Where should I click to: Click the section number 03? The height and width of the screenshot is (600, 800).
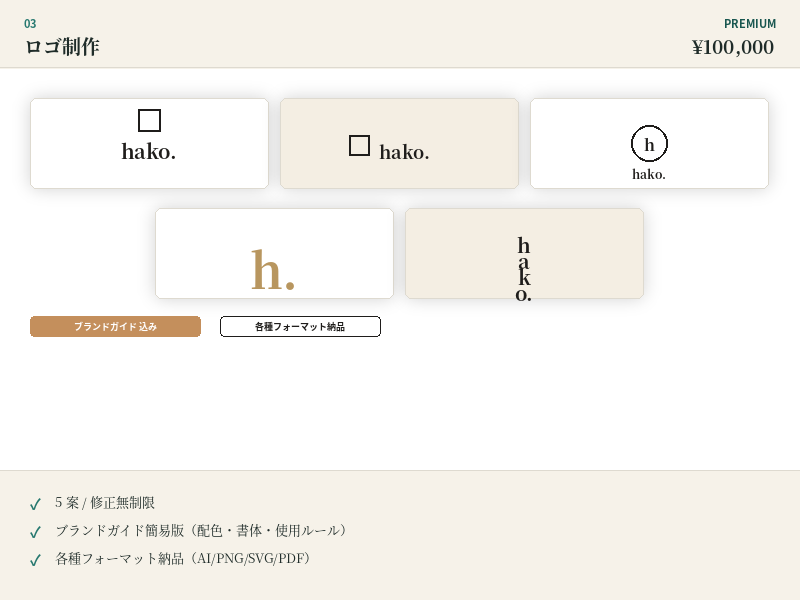(x=30, y=23)
